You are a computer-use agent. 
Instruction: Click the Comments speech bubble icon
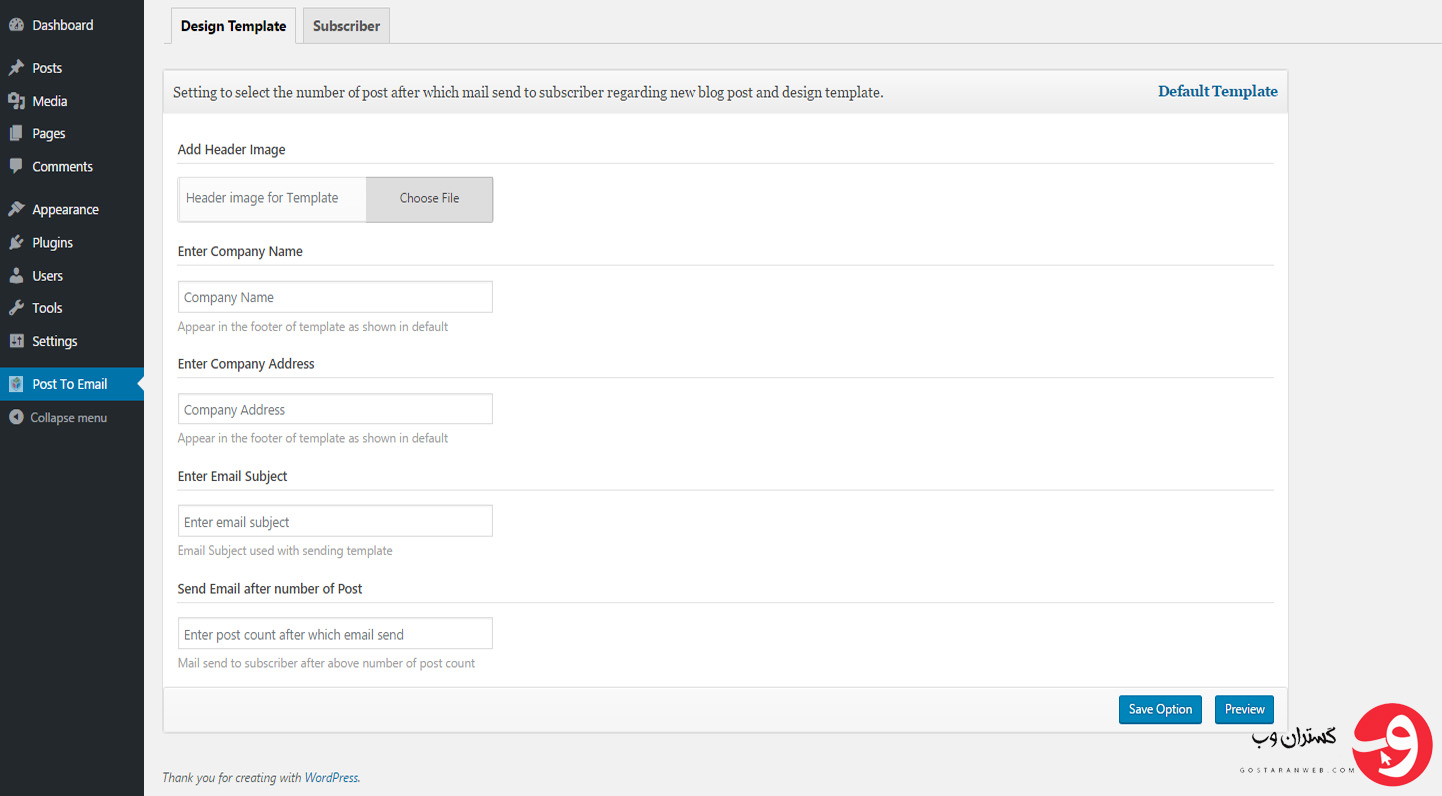coord(16,167)
